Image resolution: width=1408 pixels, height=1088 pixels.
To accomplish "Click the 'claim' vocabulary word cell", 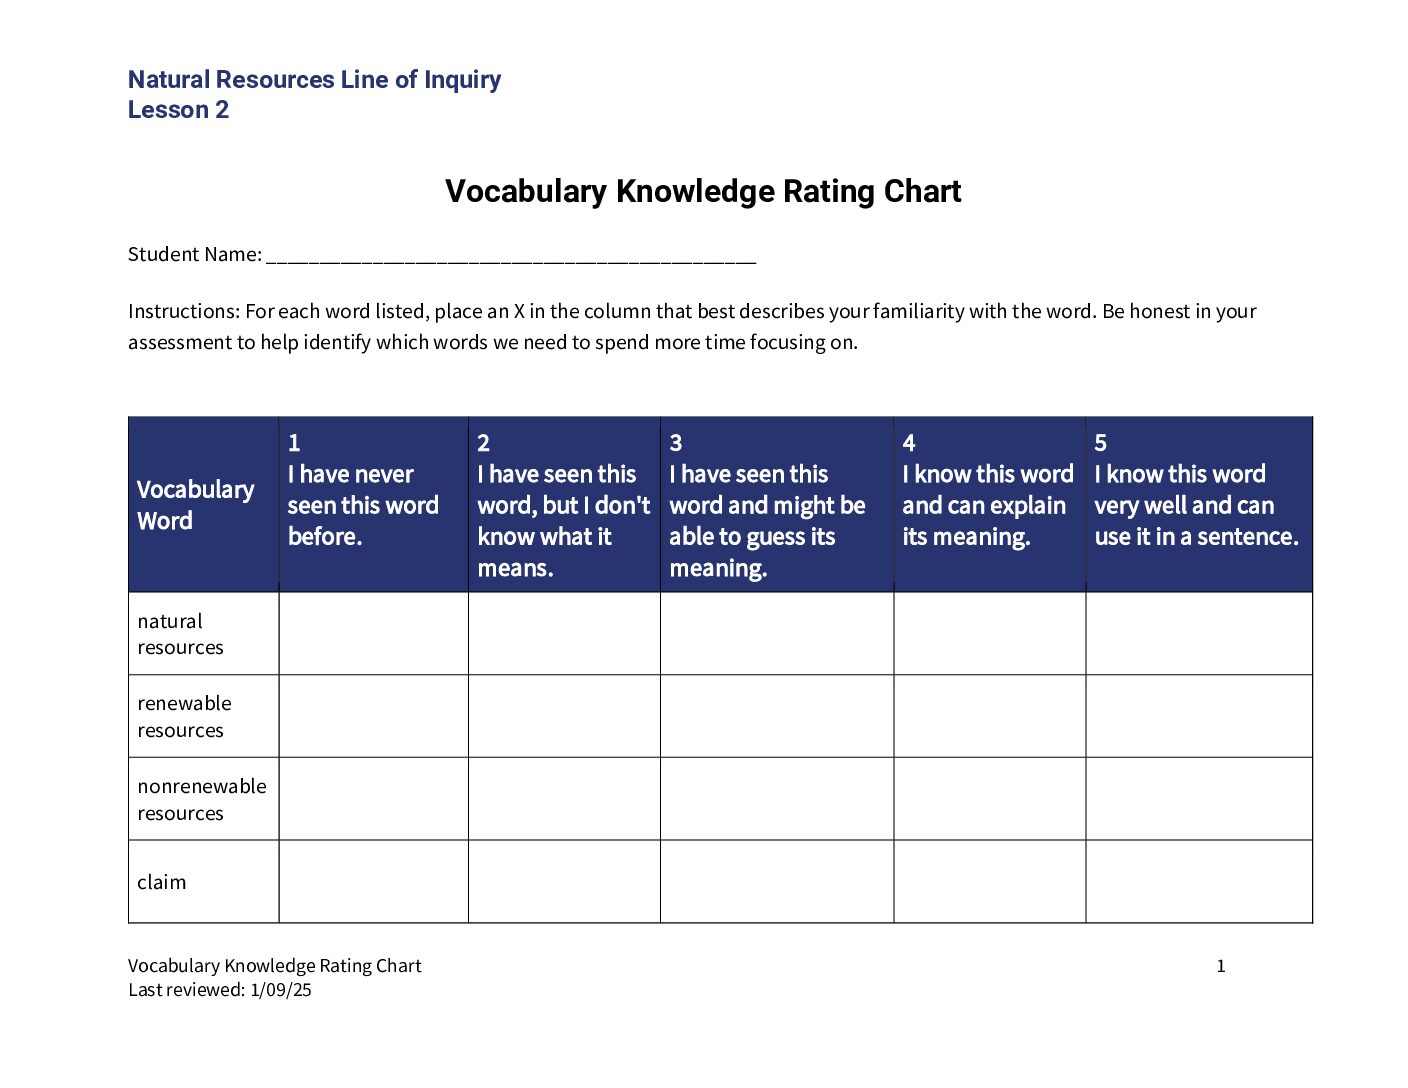I will click(204, 882).
